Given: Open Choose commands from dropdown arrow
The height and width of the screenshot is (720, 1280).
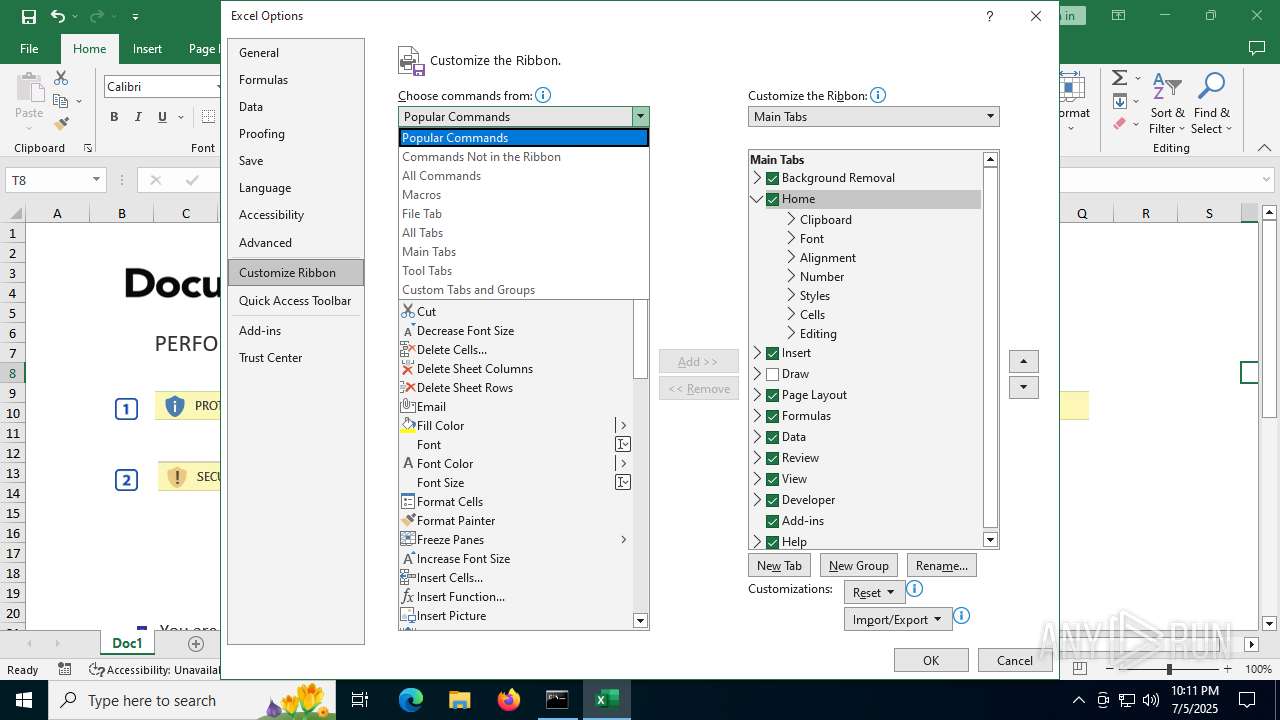Looking at the screenshot, I should (640, 117).
